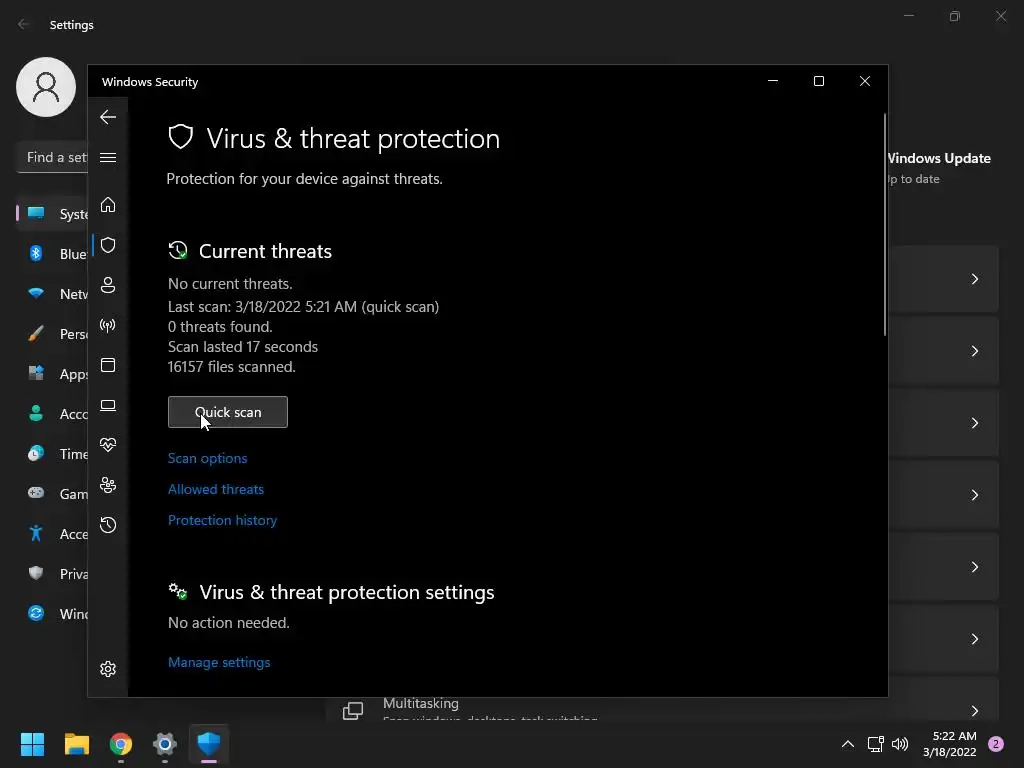Open Firewall & network protection icon
Image resolution: width=1024 pixels, height=768 pixels.
click(x=108, y=325)
